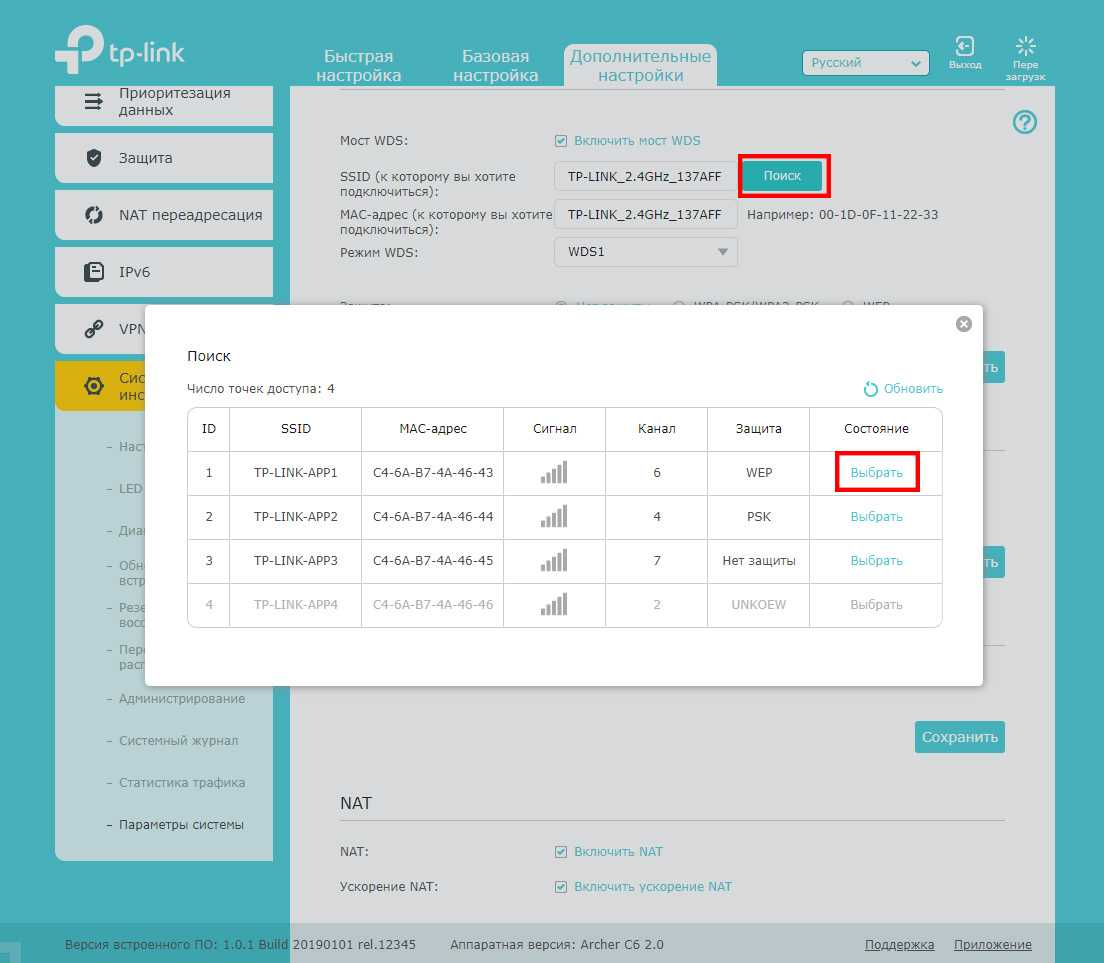Screen dimensions: 1104x963
Task: Click the Обновить refresh icon
Action: point(870,389)
